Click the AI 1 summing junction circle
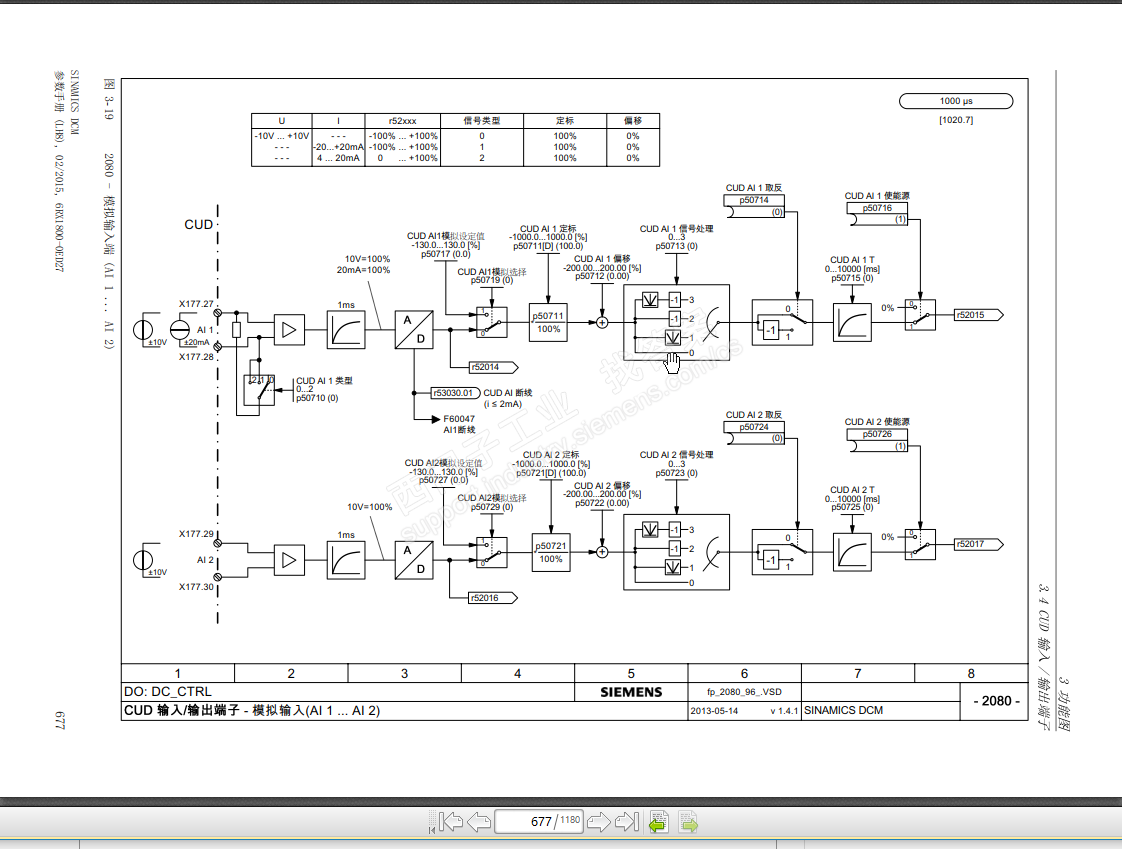 602,323
